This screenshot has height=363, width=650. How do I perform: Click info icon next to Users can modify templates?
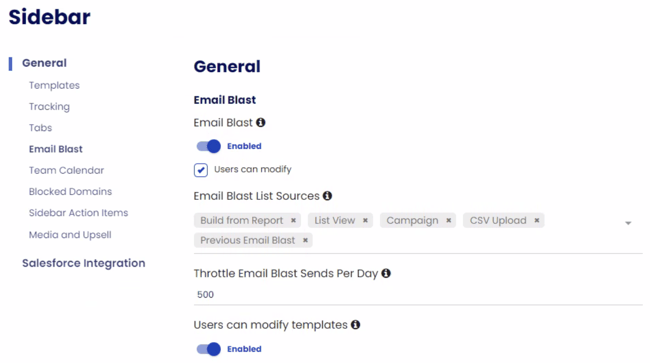[355, 325]
